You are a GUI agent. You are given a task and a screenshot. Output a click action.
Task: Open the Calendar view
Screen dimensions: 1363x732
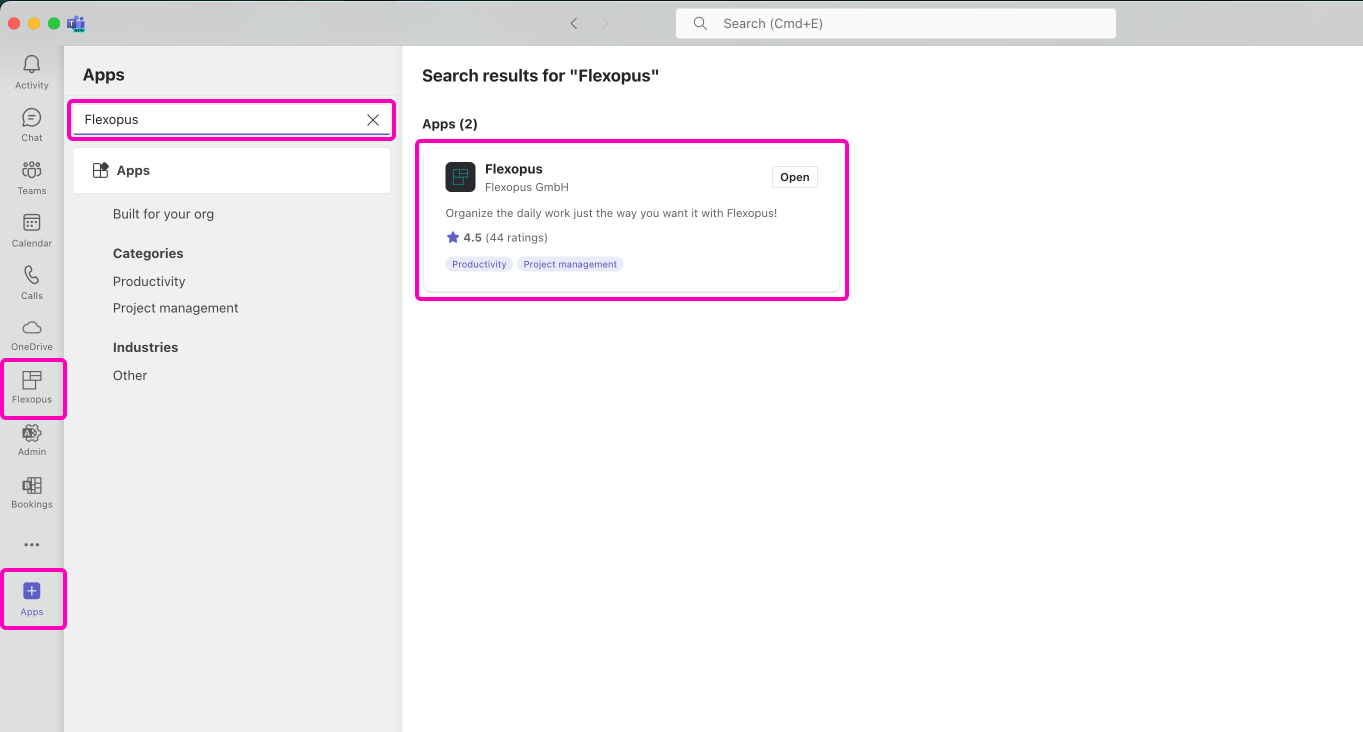[x=32, y=224]
